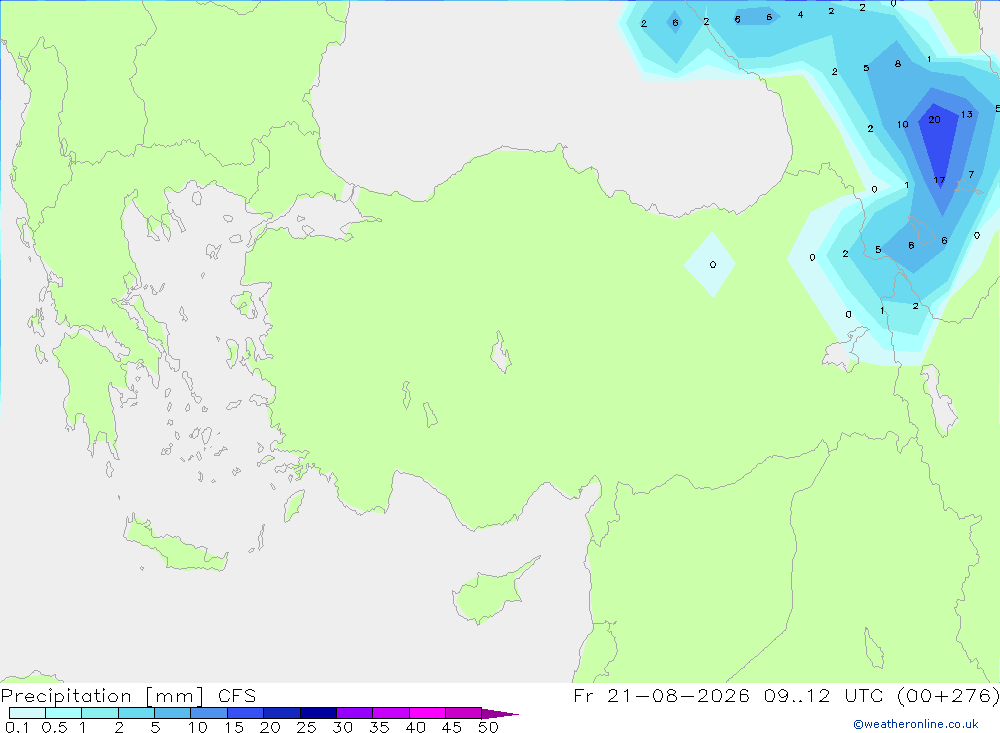Click the '0.1' legend scale label
Screen dimensions: 1000x733
[x=17, y=727]
